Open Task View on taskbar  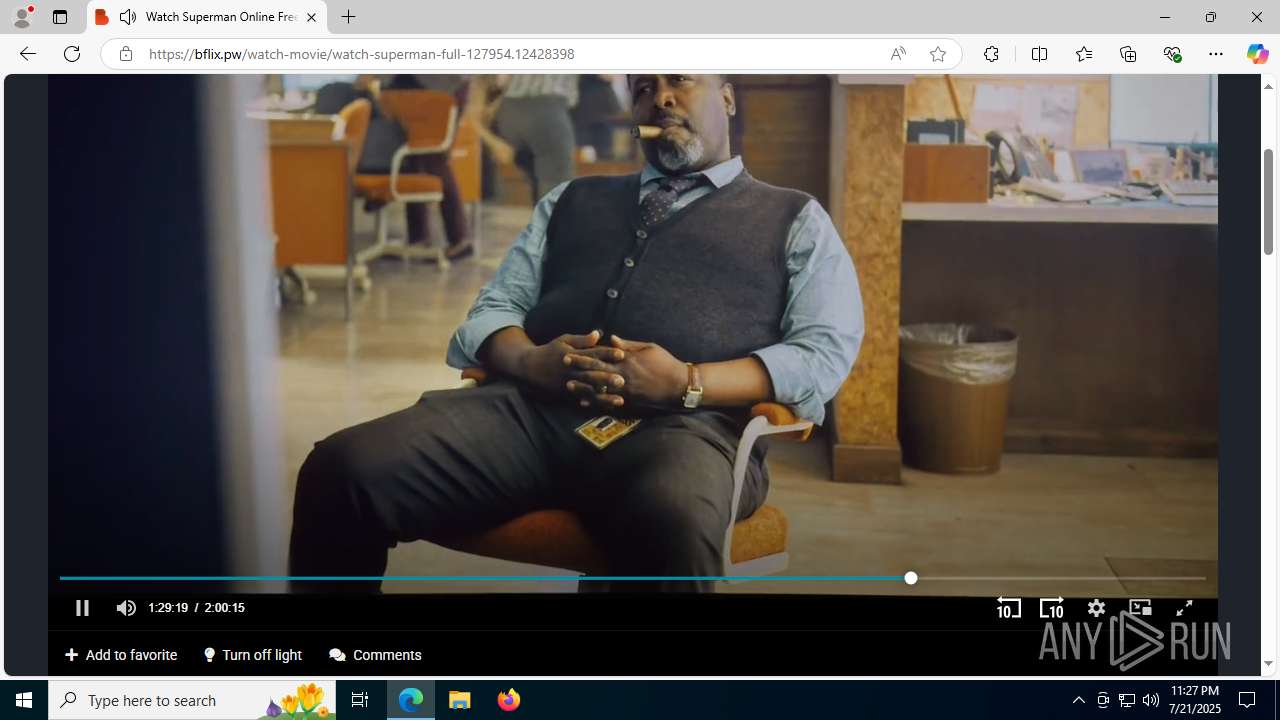click(360, 700)
